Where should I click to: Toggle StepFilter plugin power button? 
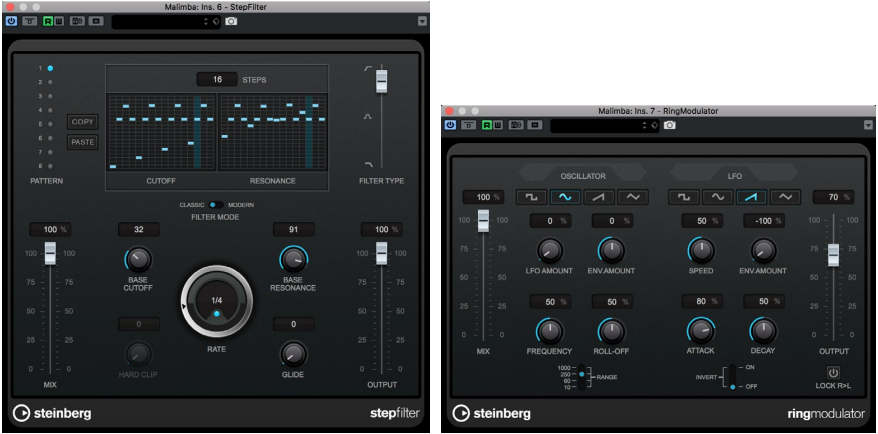pos(12,21)
